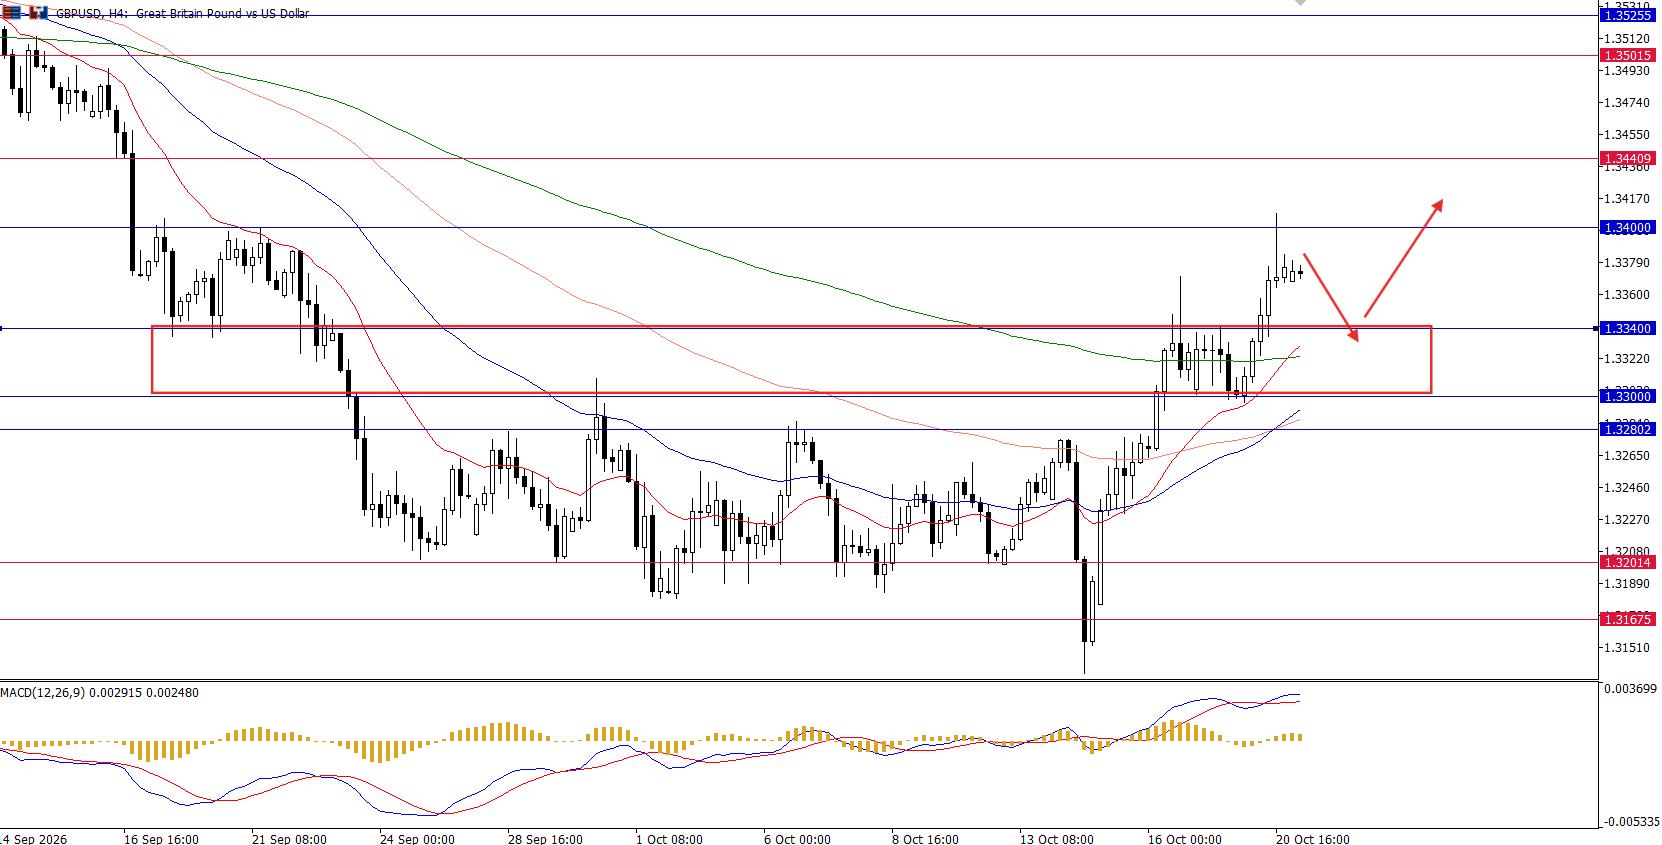Screen dimensions: 1662x845
Task: Open the Depth of Market grid icon
Action: [10, 13]
